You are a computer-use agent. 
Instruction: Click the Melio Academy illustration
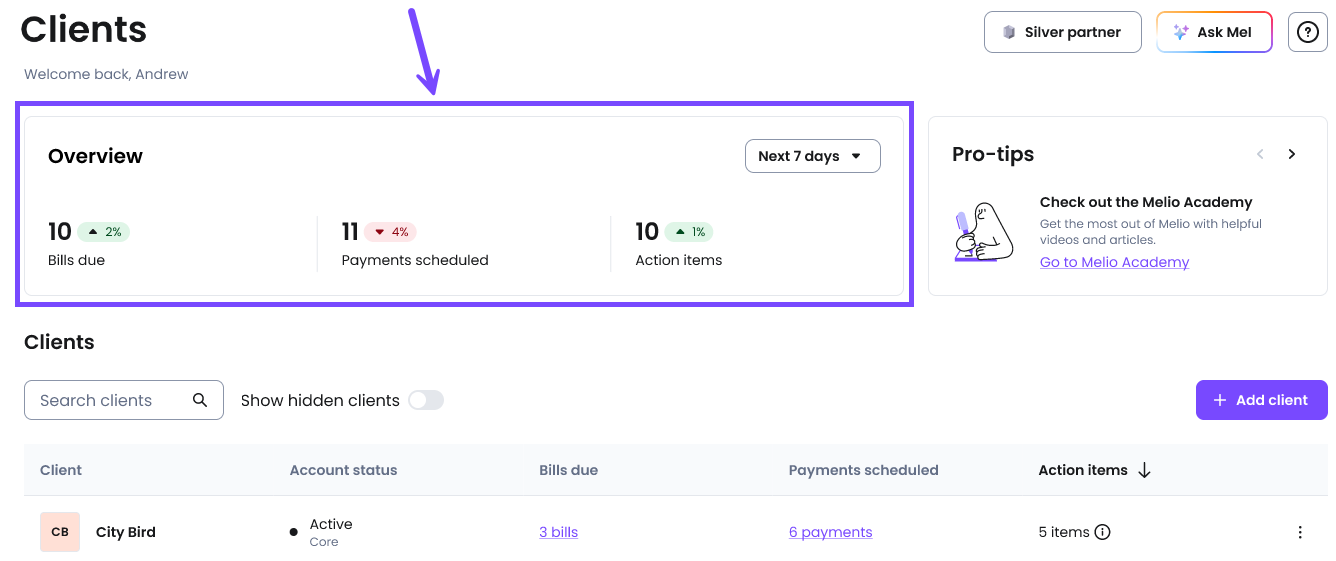984,232
